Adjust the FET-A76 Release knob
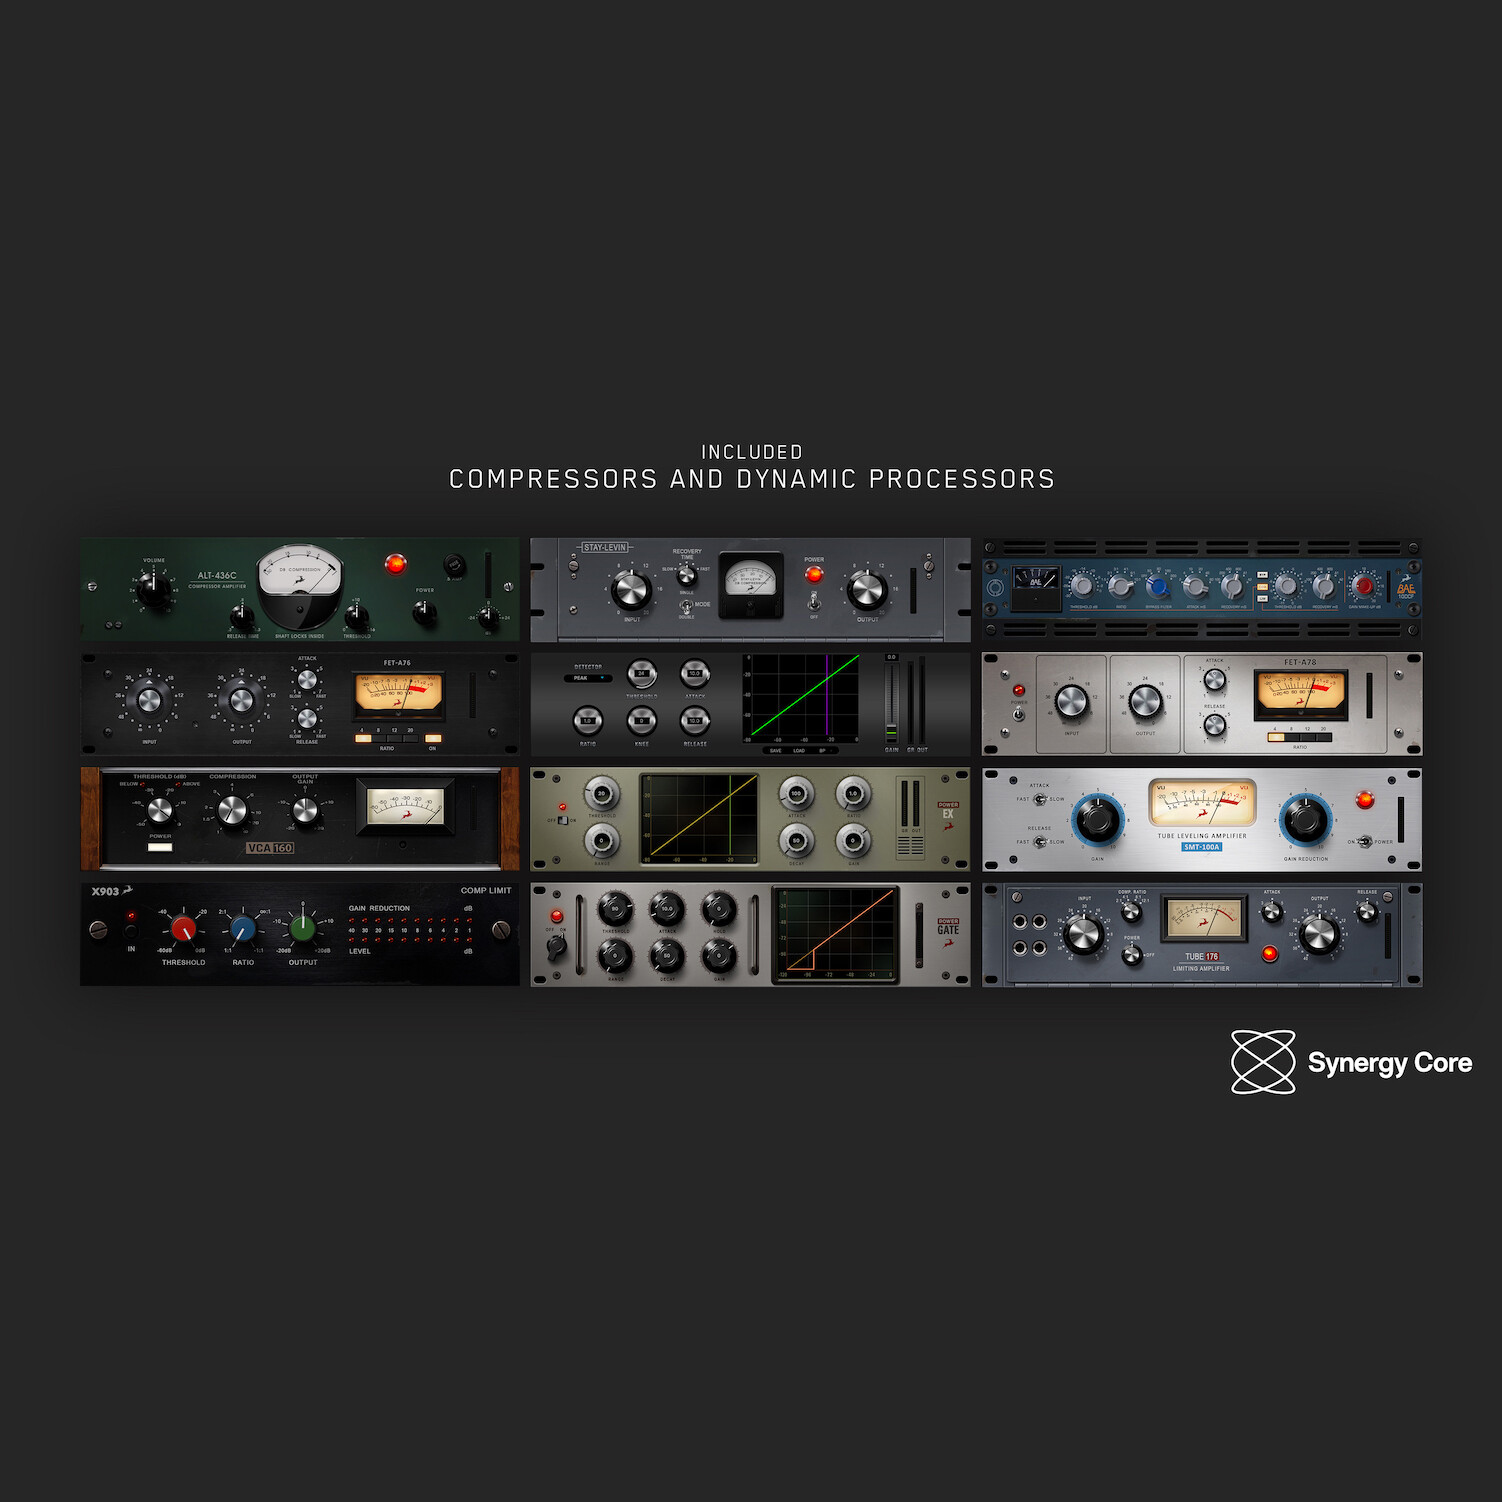The image size is (1502, 1502). point(307,718)
